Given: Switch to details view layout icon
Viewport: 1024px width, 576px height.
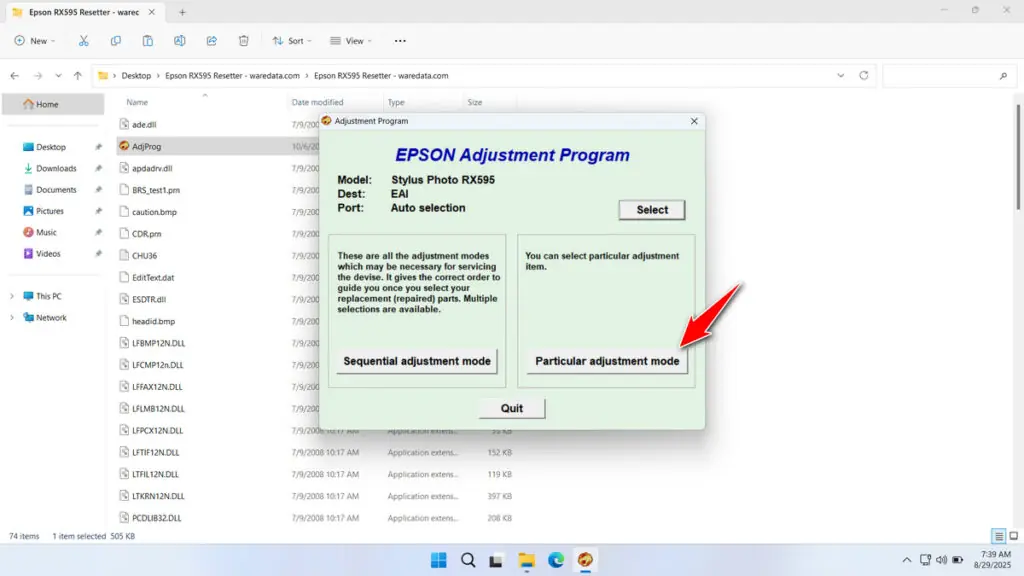Looking at the screenshot, I should (x=999, y=536).
